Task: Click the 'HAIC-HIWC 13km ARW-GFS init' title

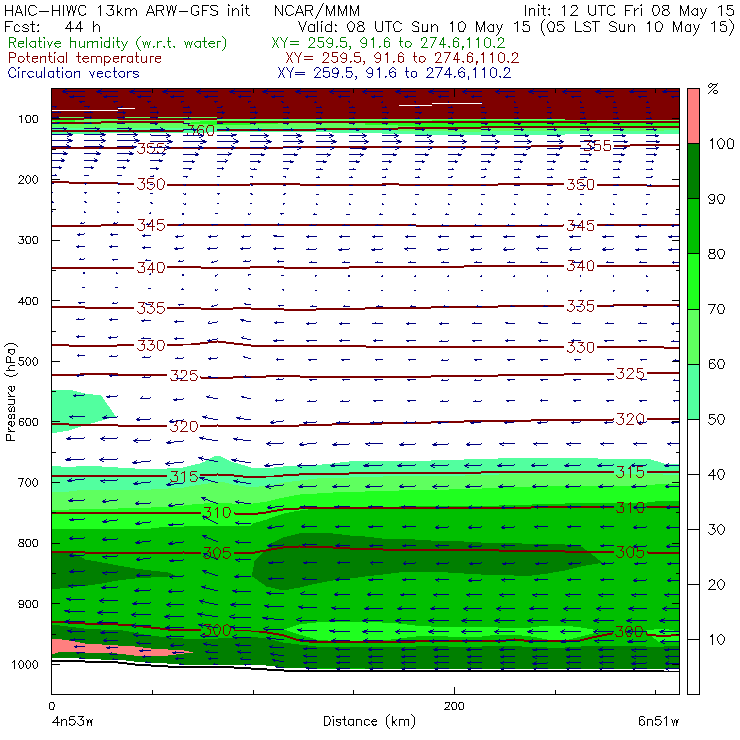Action: pos(127,10)
